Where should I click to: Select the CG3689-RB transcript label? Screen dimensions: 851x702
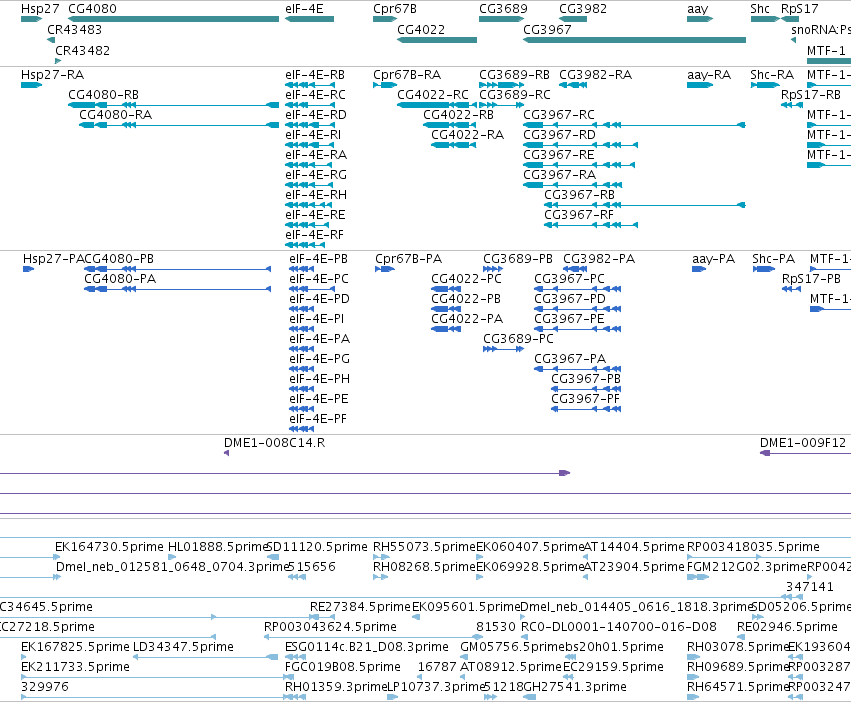pyautogui.click(x=514, y=74)
